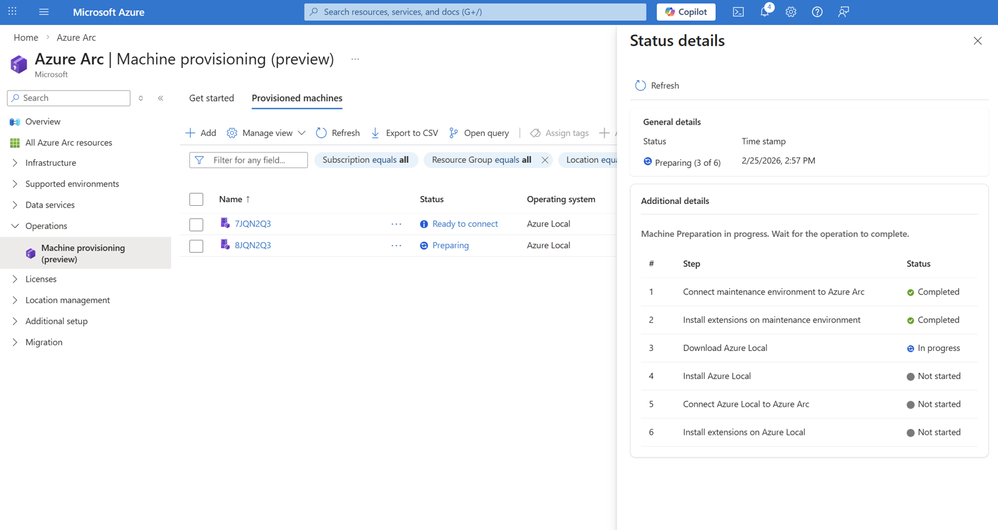Click Preparing status link for 8JQN2Q3
Image resolution: width=998 pixels, height=530 pixels.
tap(450, 245)
